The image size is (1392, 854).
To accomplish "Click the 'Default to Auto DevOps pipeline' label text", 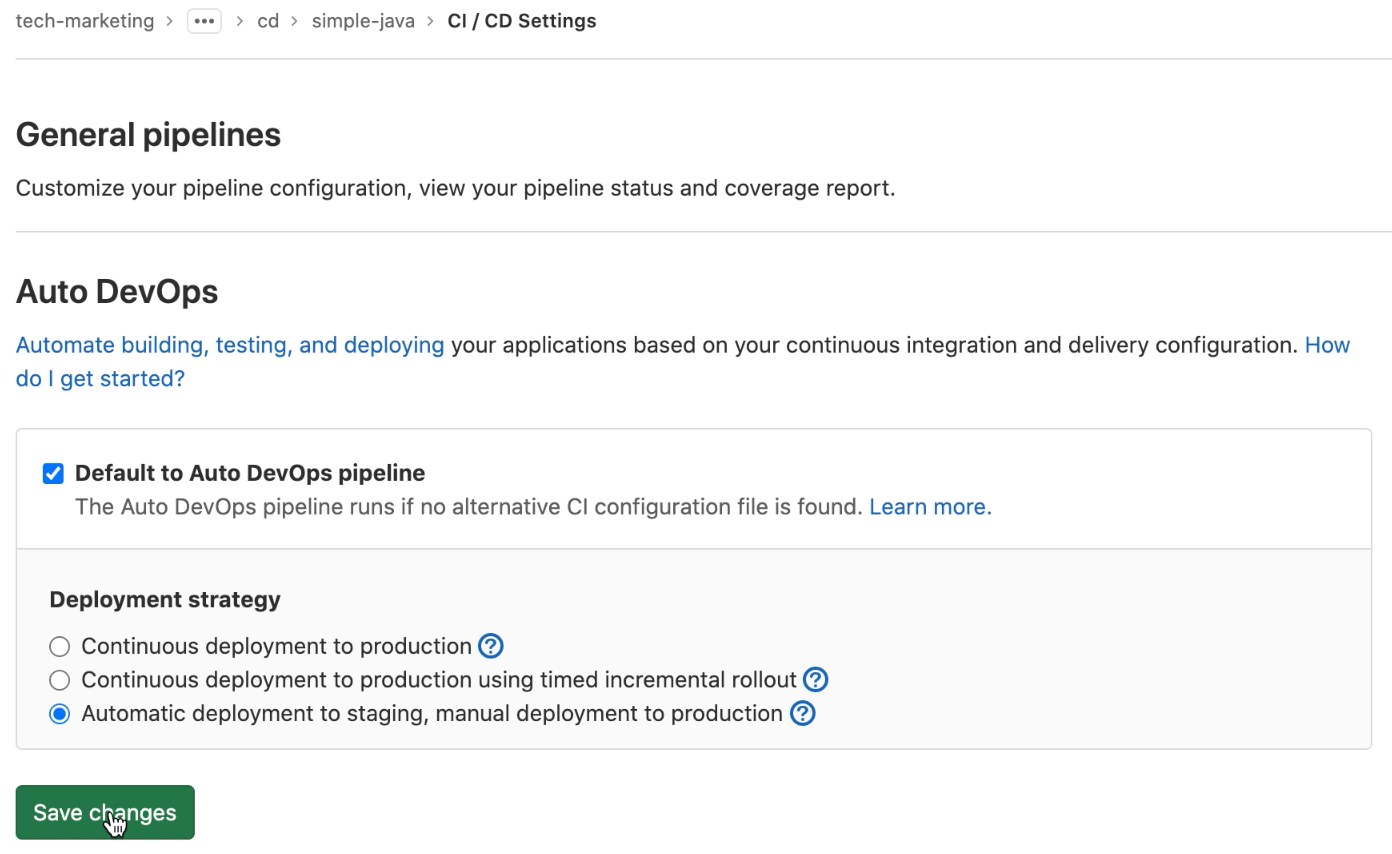I will (x=250, y=473).
